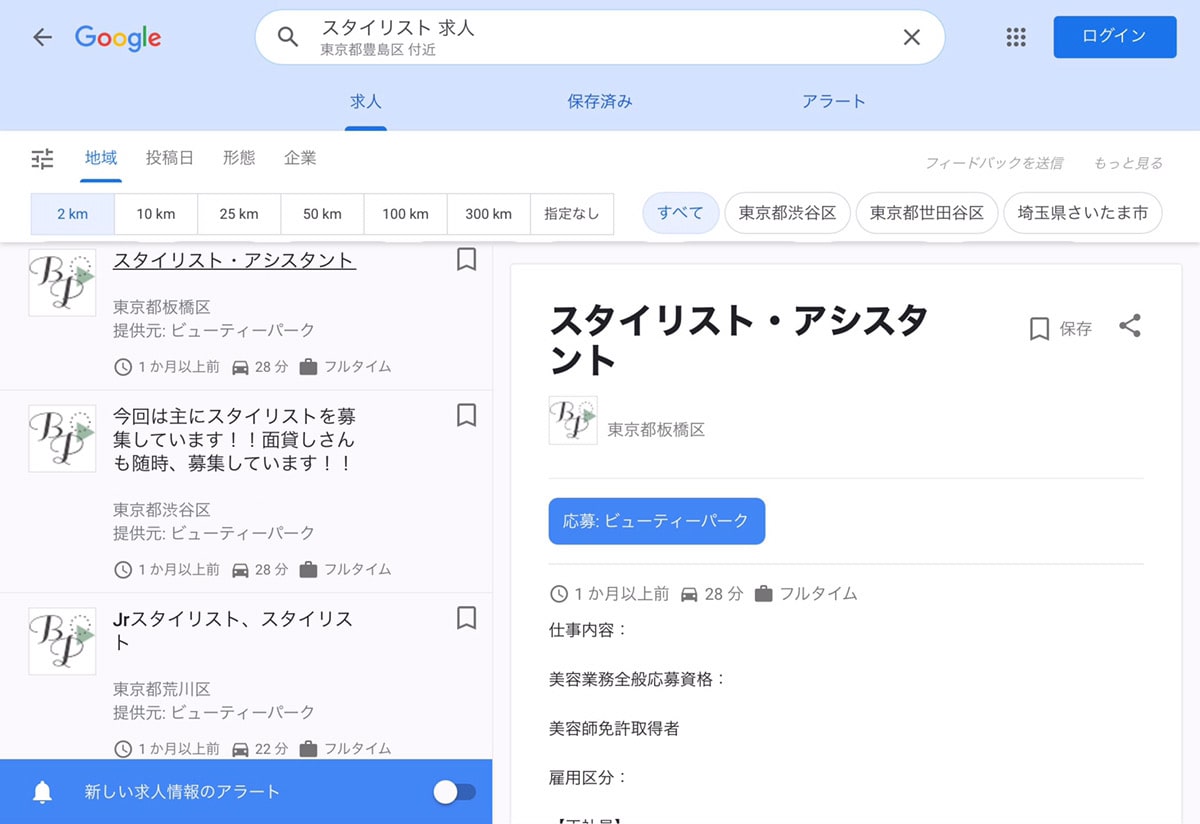This screenshot has height=824, width=1200.
Task: Open the Google apps grid
Action: pyautogui.click(x=1016, y=38)
